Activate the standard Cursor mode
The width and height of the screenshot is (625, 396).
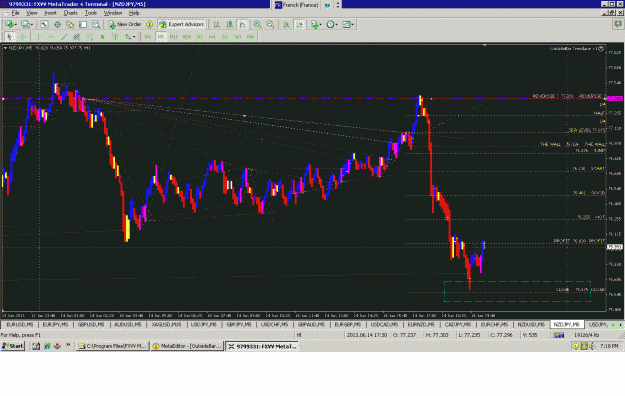pos(10,37)
